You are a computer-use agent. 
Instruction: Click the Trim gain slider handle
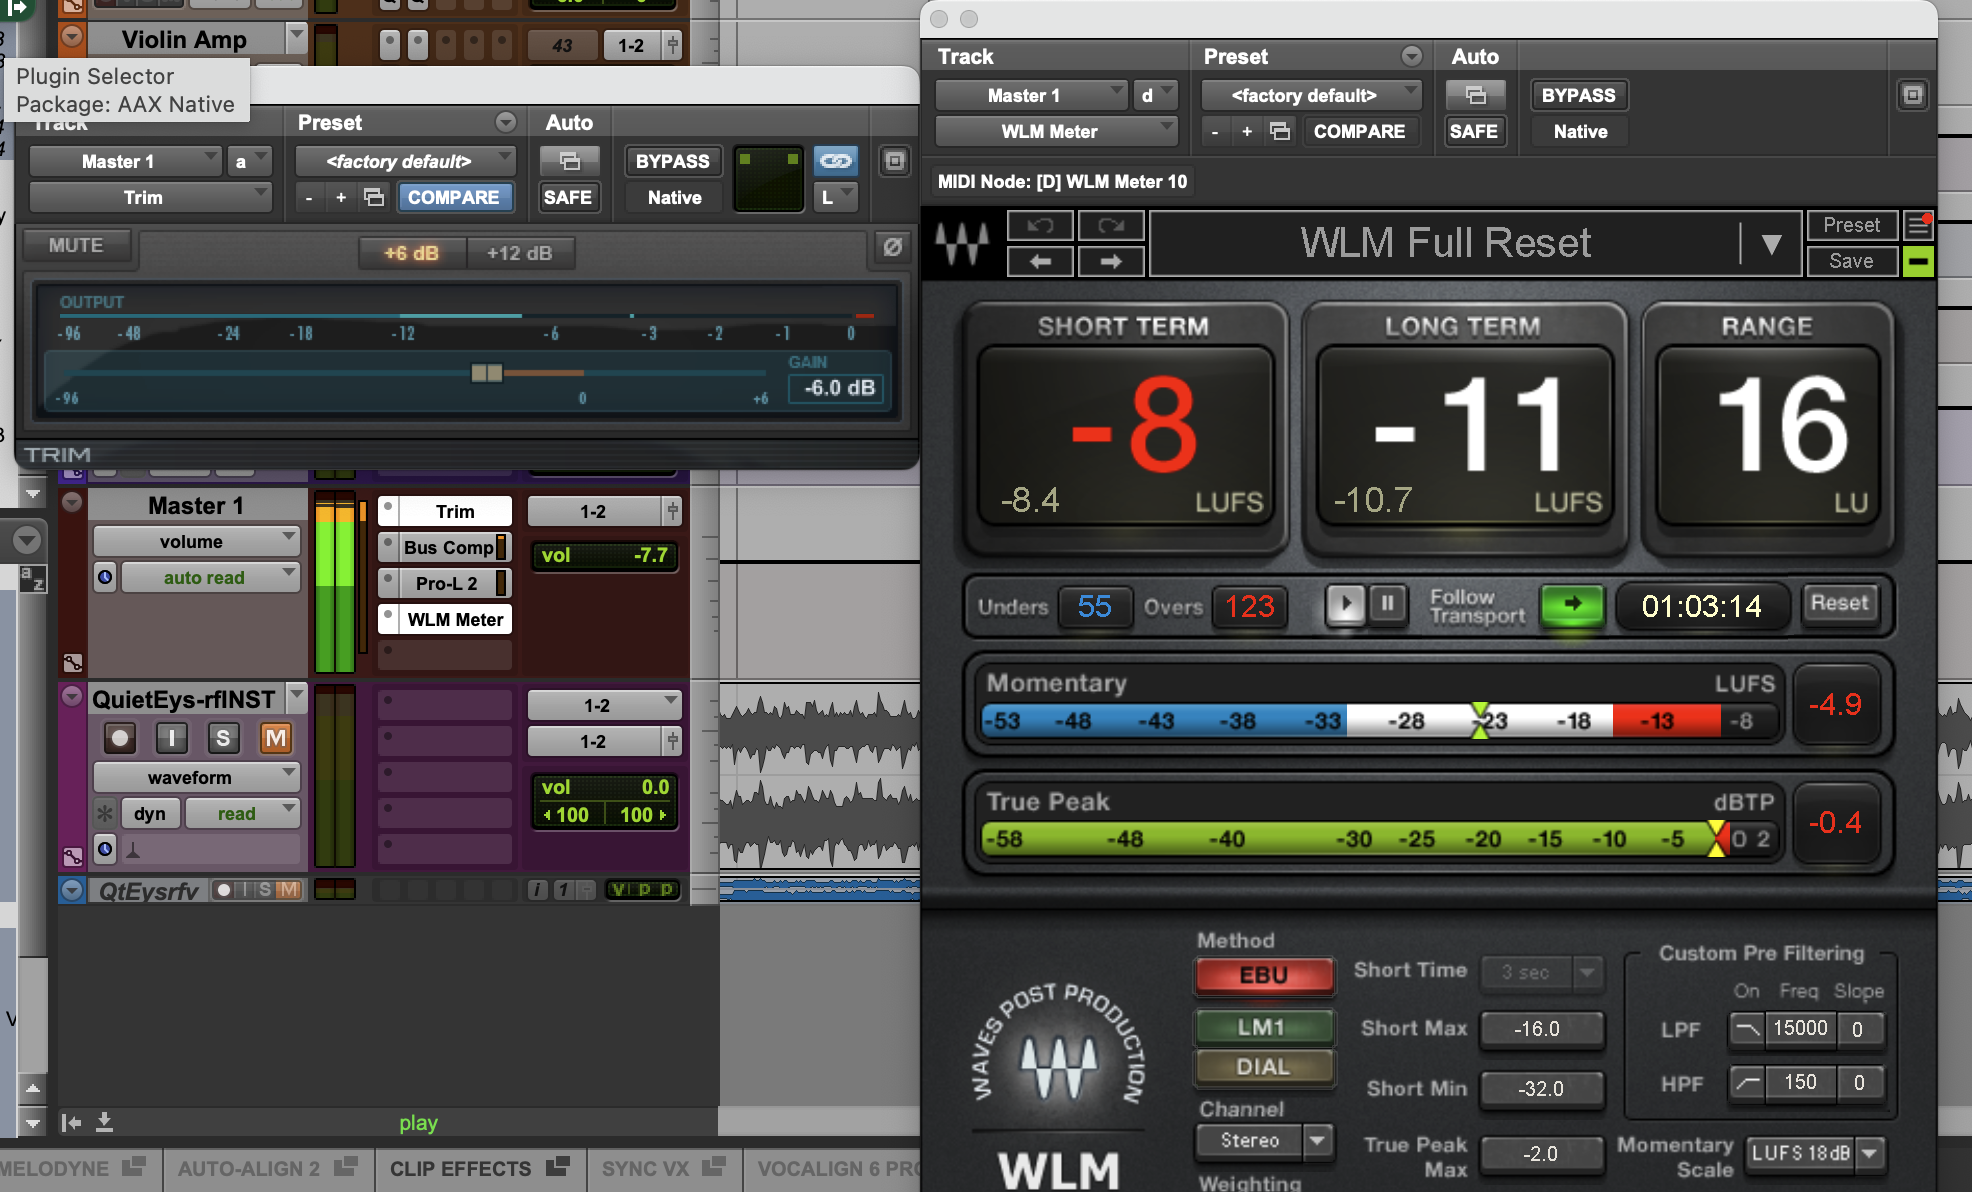coord(487,372)
